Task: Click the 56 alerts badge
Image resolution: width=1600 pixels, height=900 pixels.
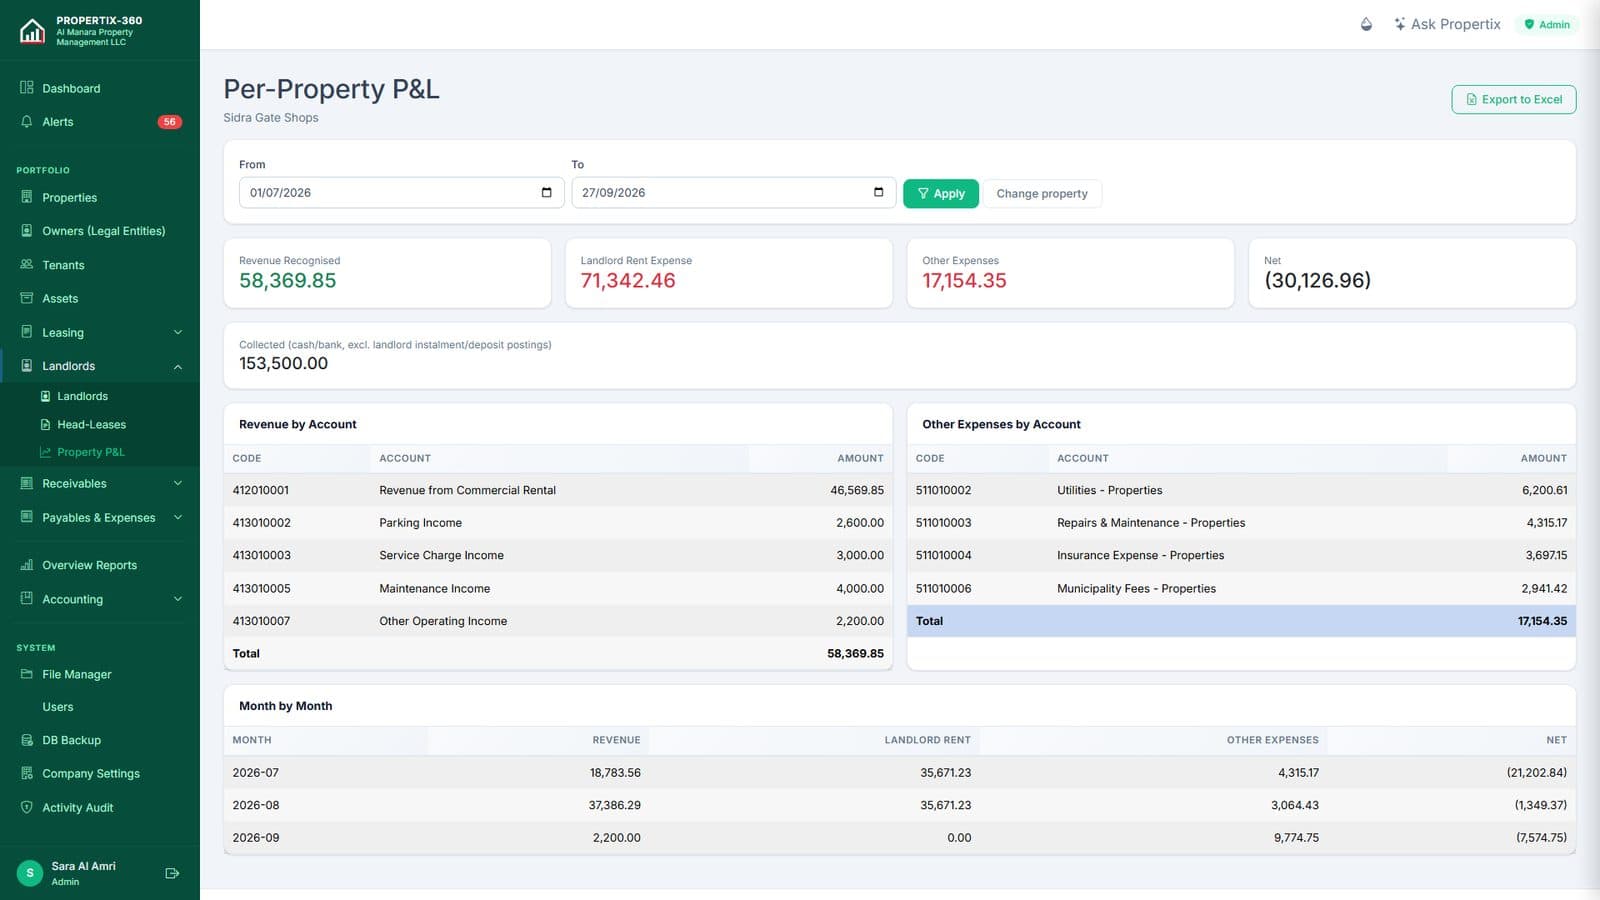Action: click(170, 122)
